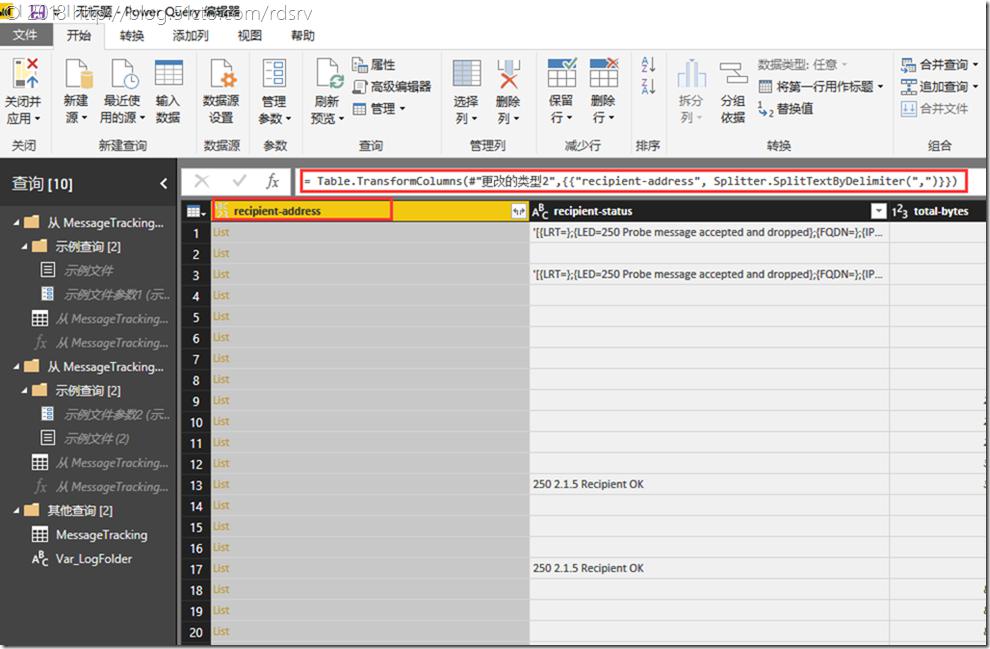Sort ascending with the A-Z icon
Screen dimensions: 990x649
click(x=648, y=64)
